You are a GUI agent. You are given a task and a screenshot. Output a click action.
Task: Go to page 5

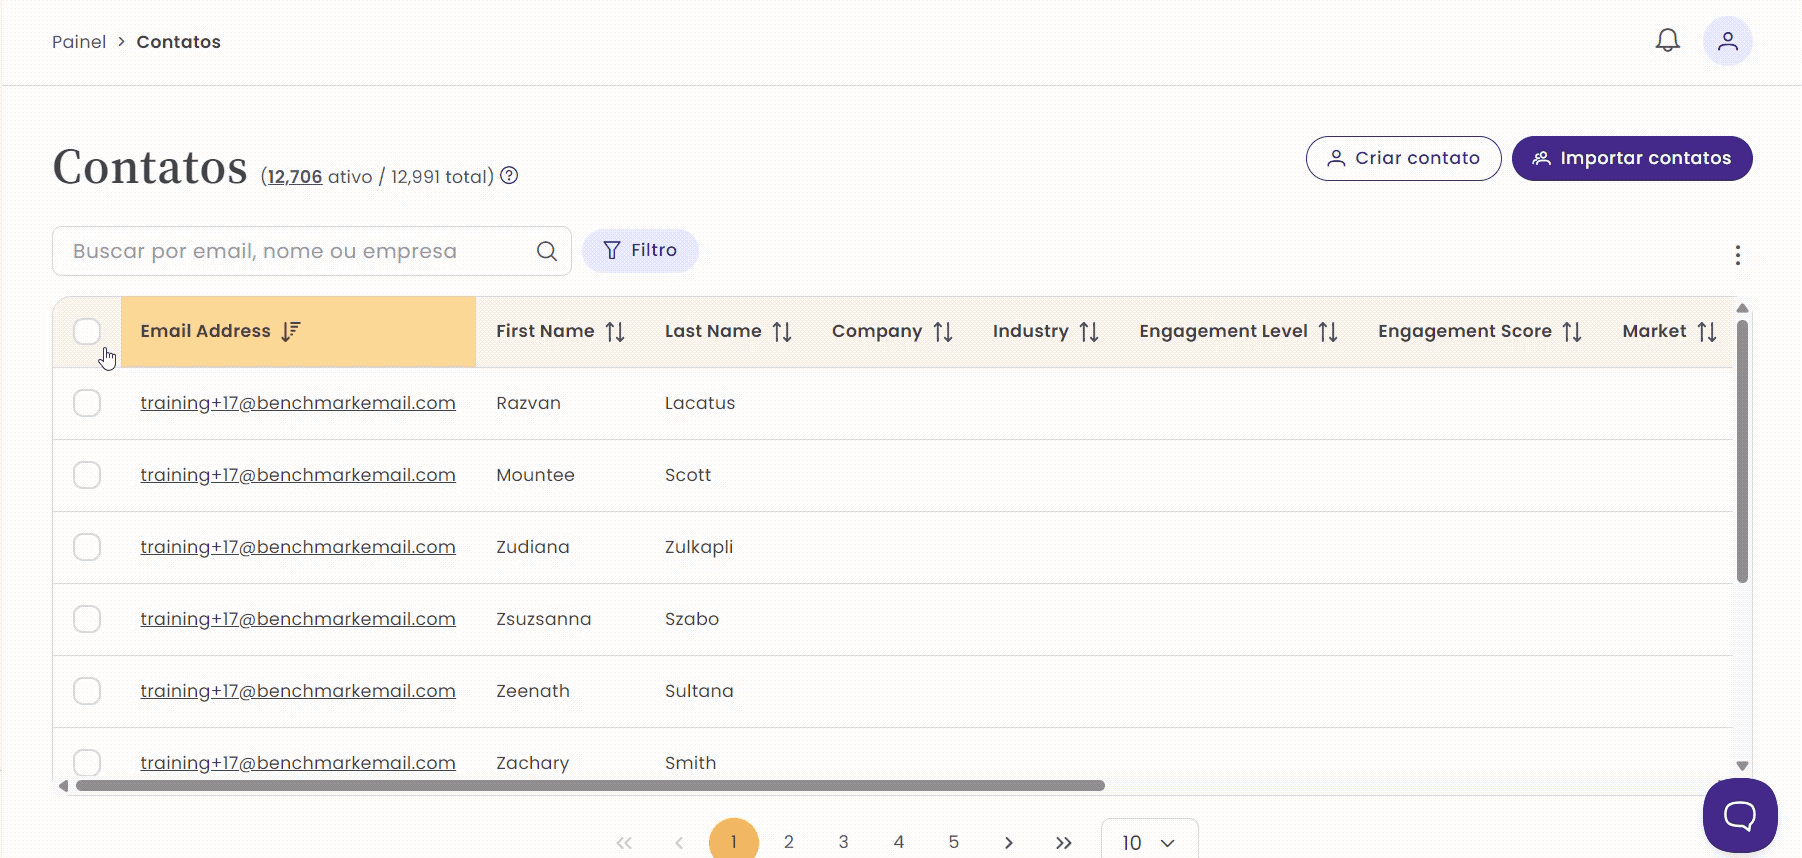pyautogui.click(x=954, y=842)
